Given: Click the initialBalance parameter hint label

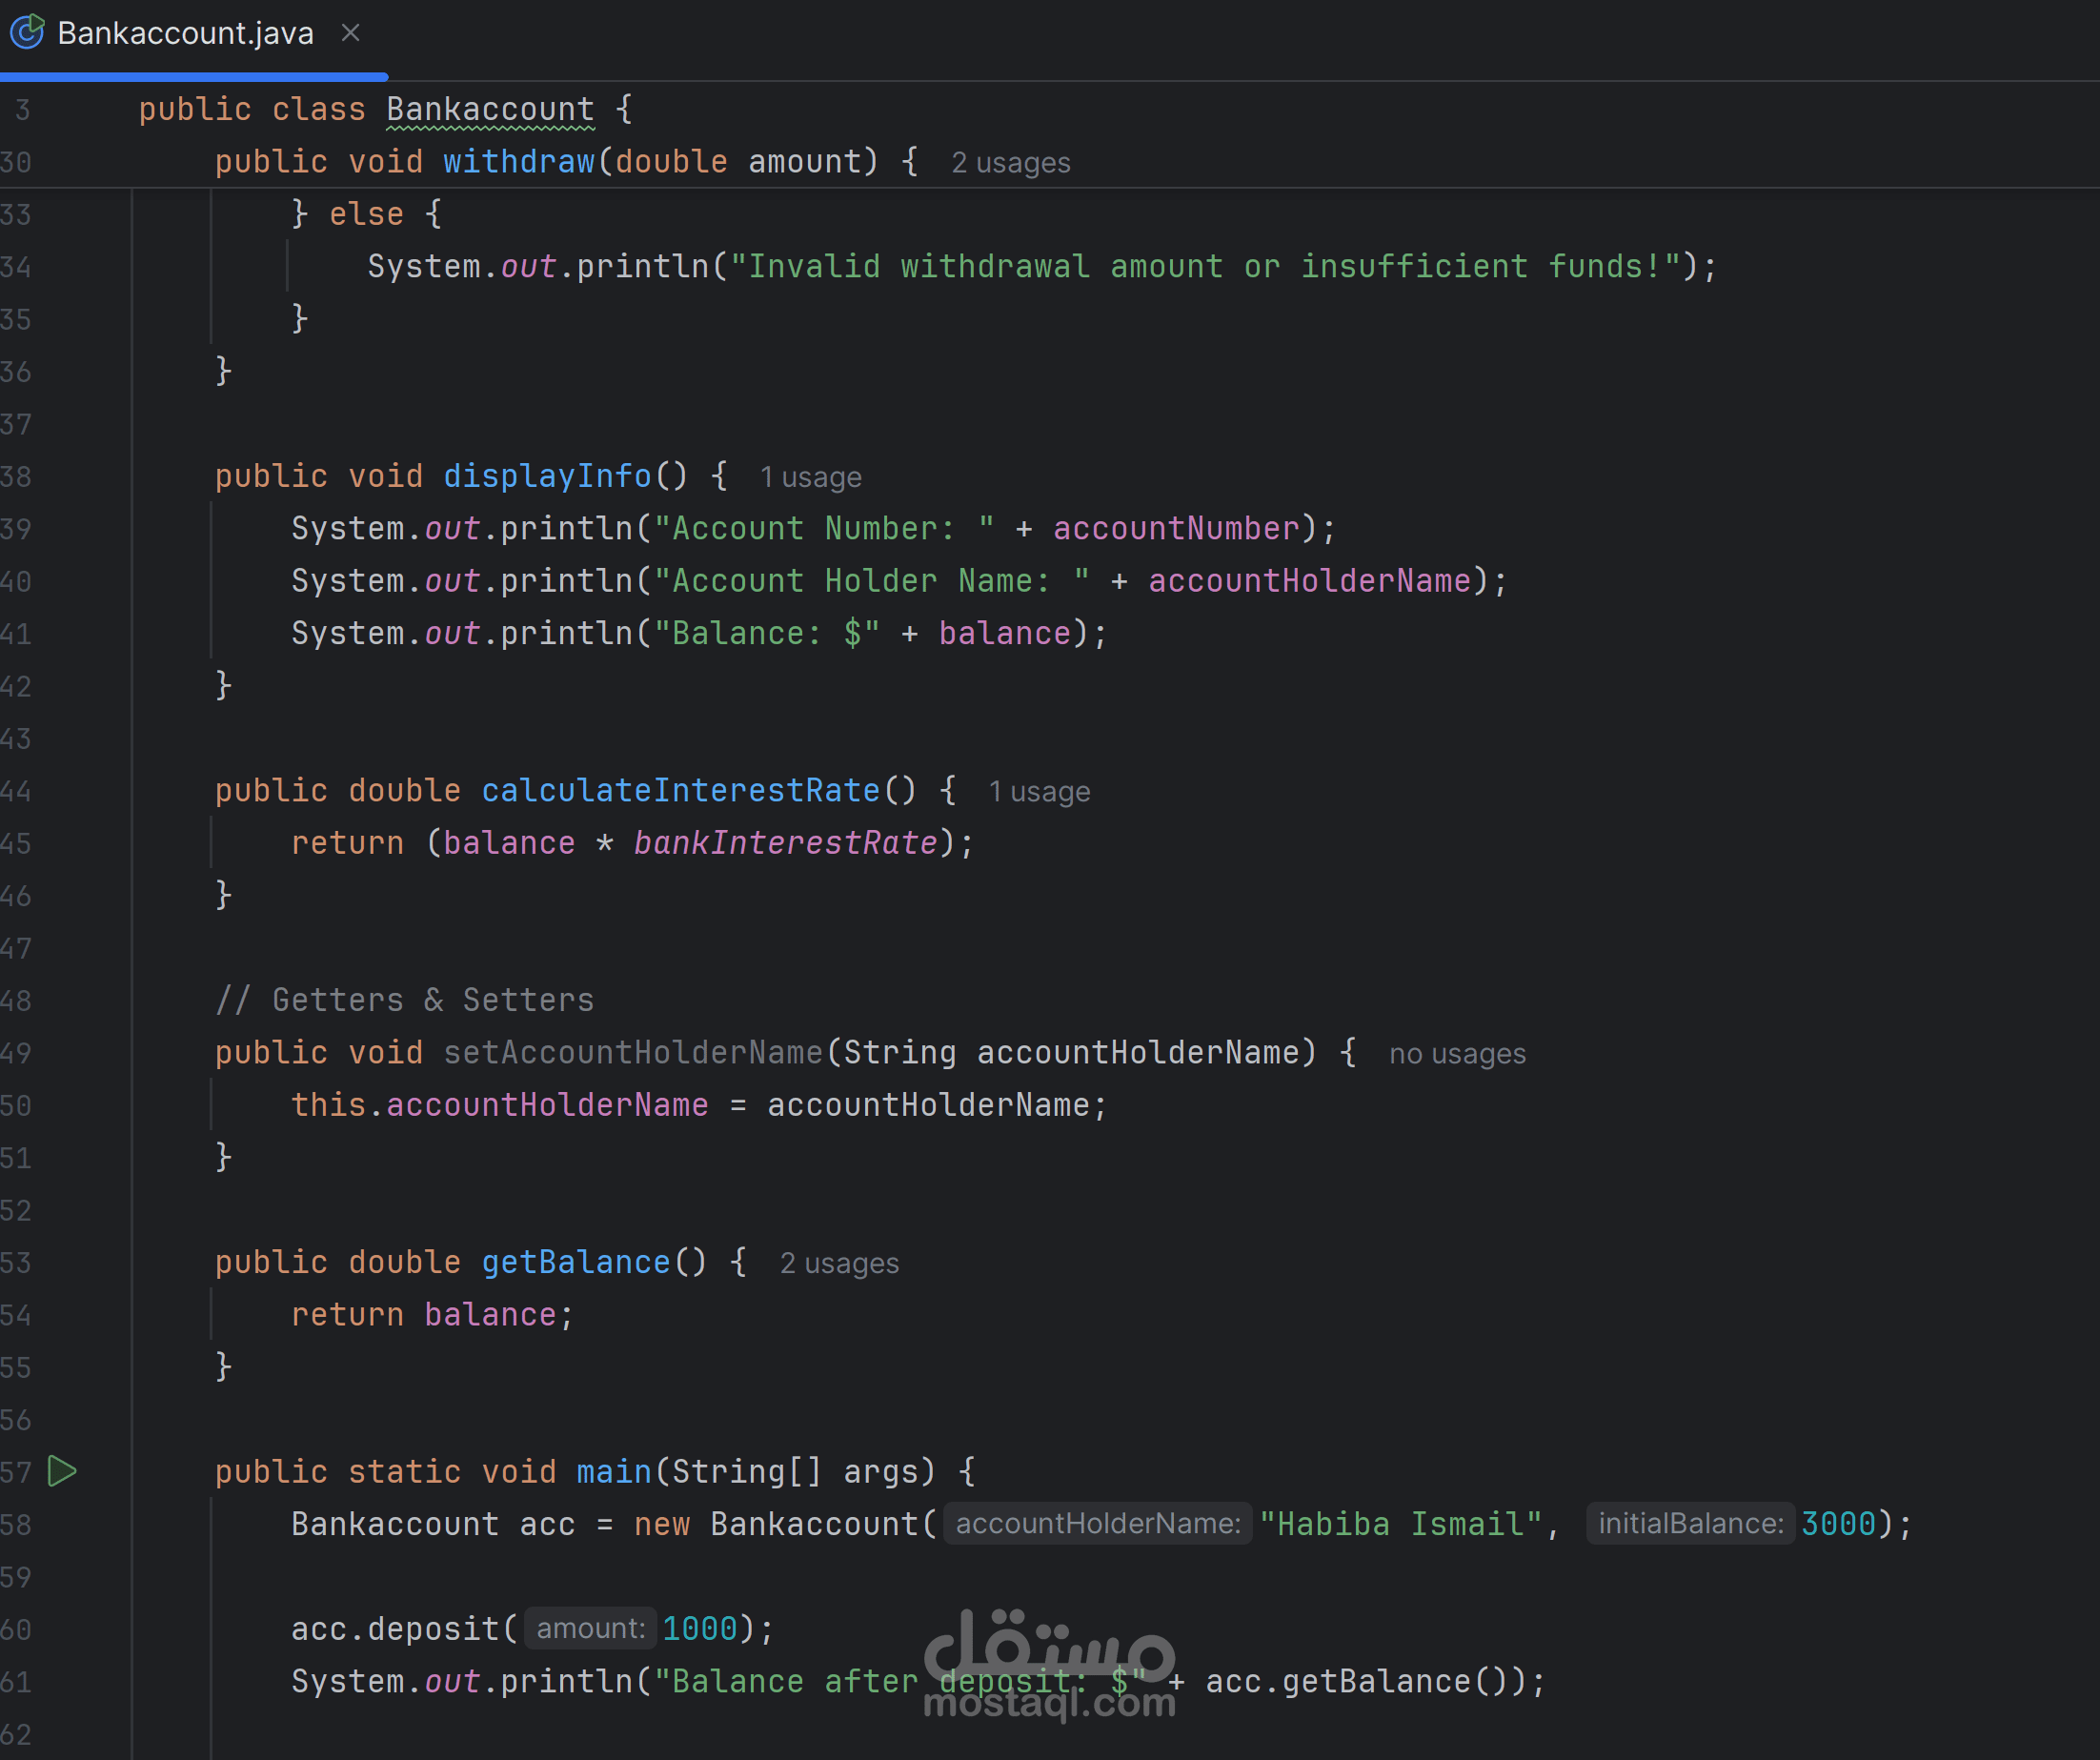Looking at the screenshot, I should click(x=1690, y=1524).
